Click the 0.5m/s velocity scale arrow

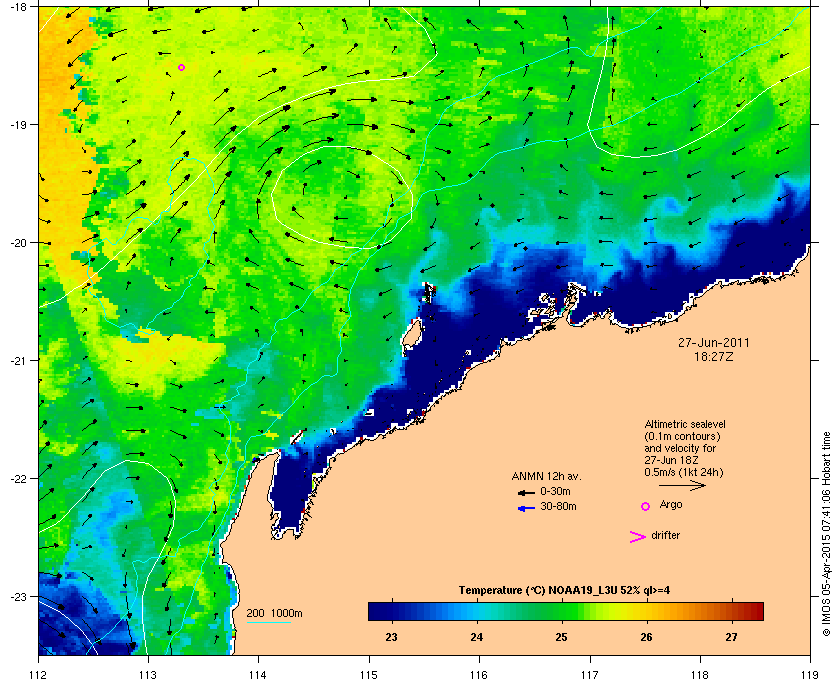tap(682, 486)
